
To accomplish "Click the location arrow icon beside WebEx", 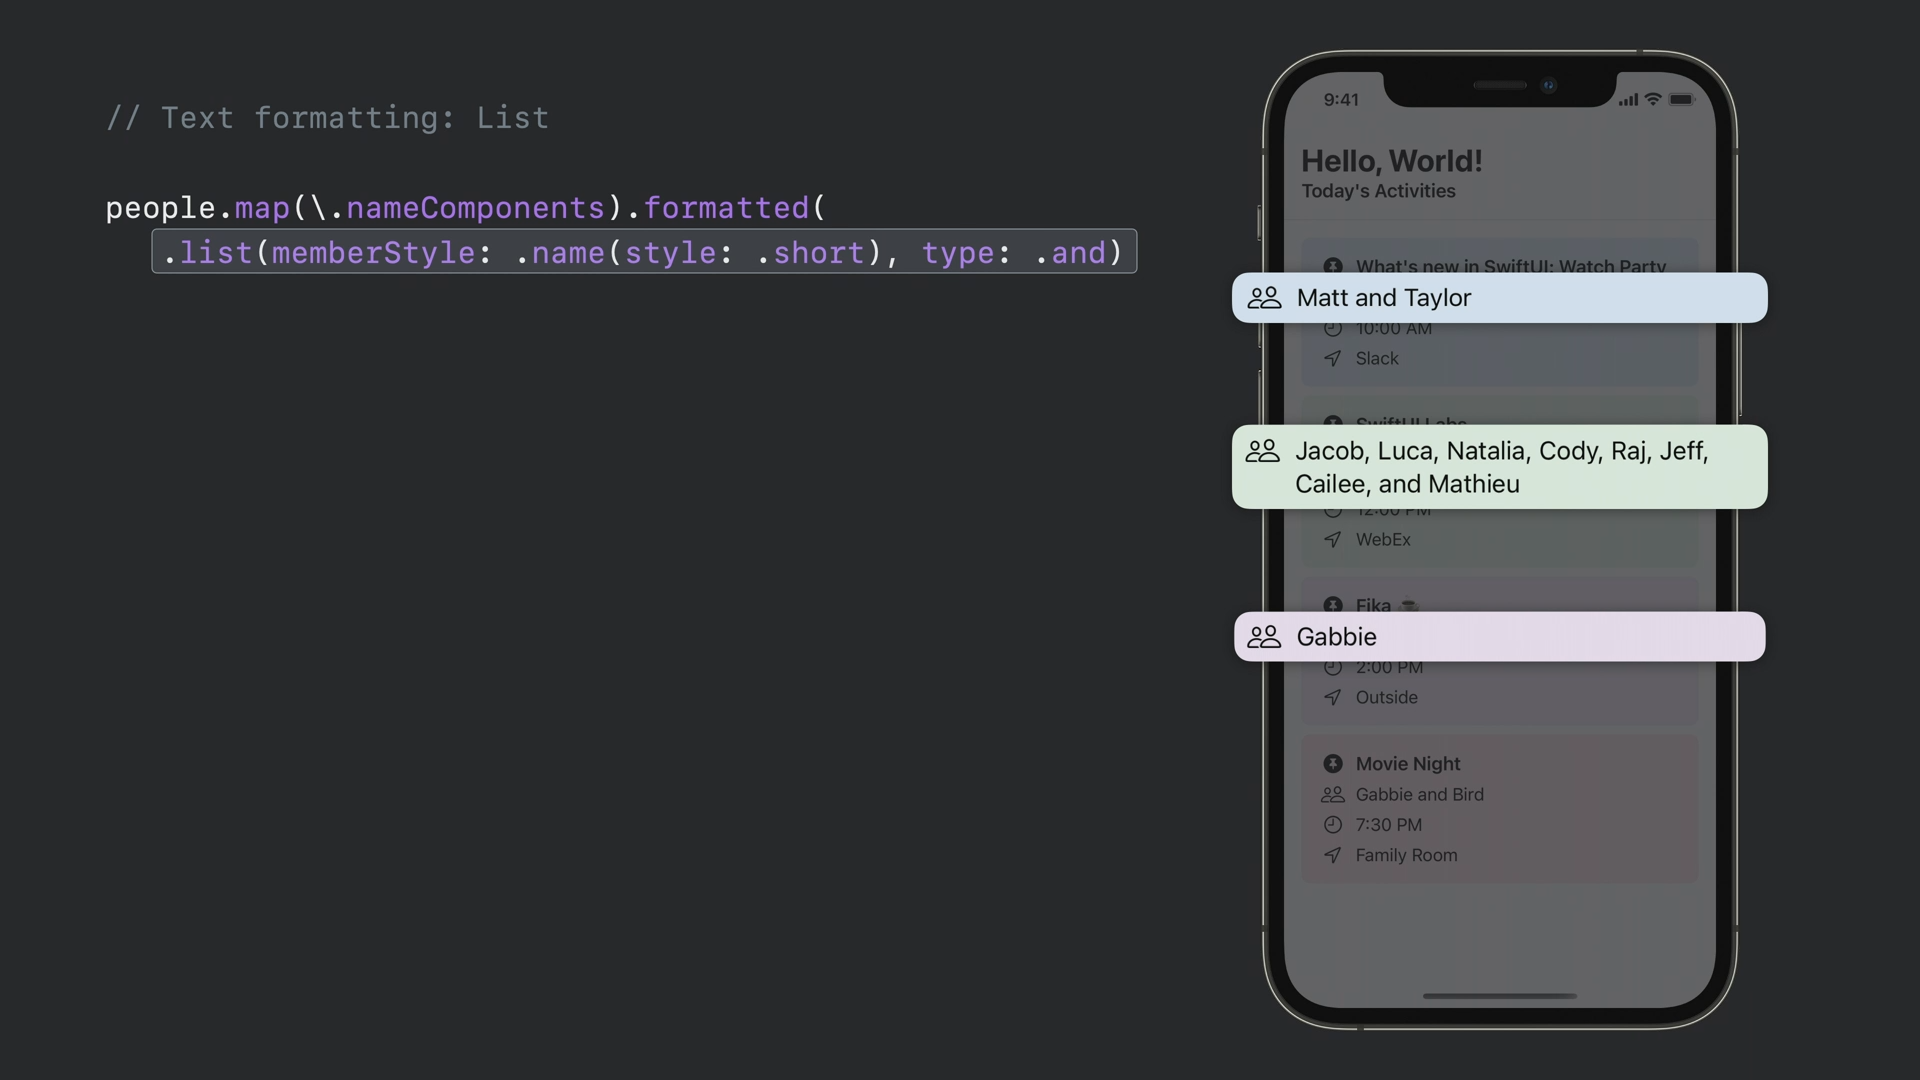I will pos(1332,540).
